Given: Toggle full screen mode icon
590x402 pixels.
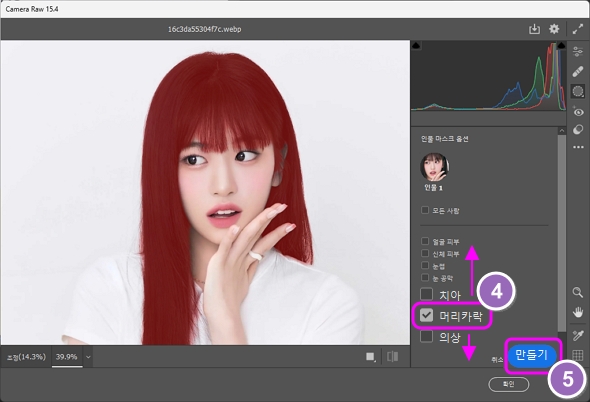Looking at the screenshot, I should [x=578, y=29].
